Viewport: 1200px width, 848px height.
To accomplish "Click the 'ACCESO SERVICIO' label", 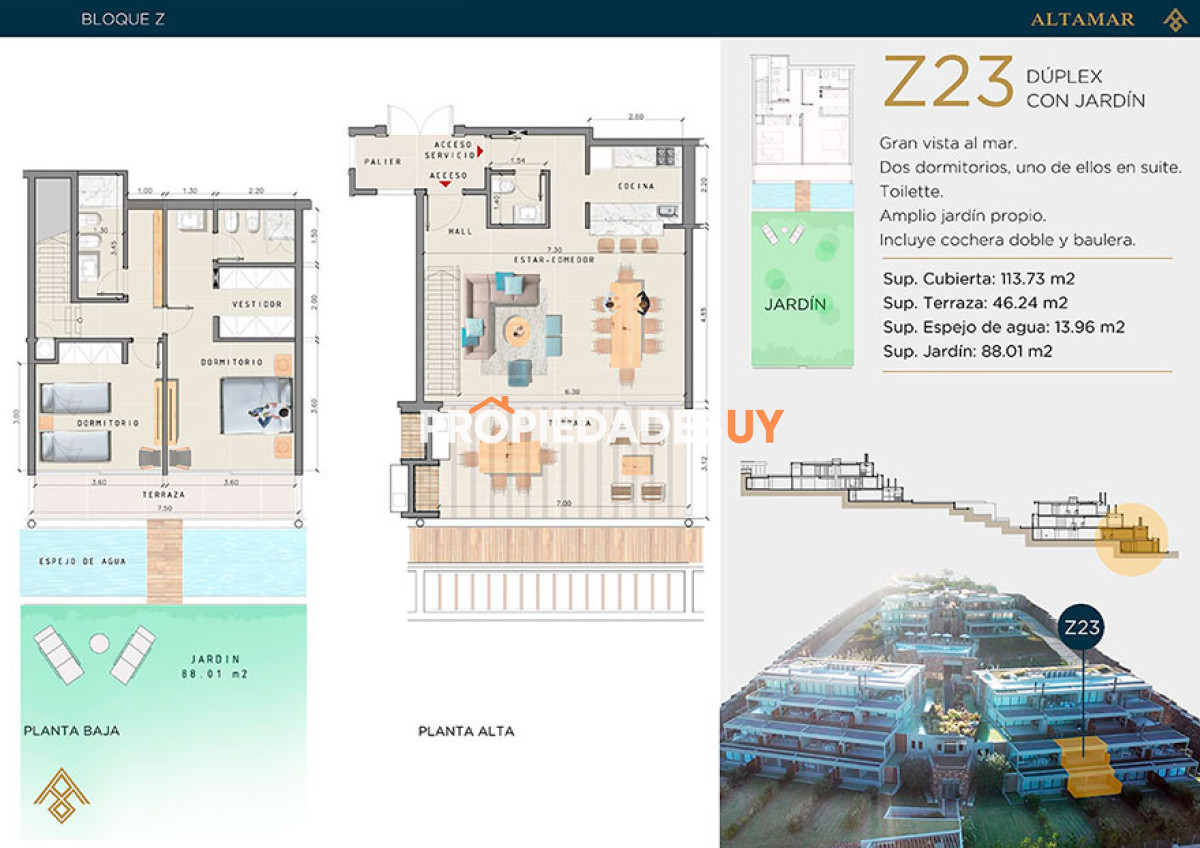I will [449, 150].
